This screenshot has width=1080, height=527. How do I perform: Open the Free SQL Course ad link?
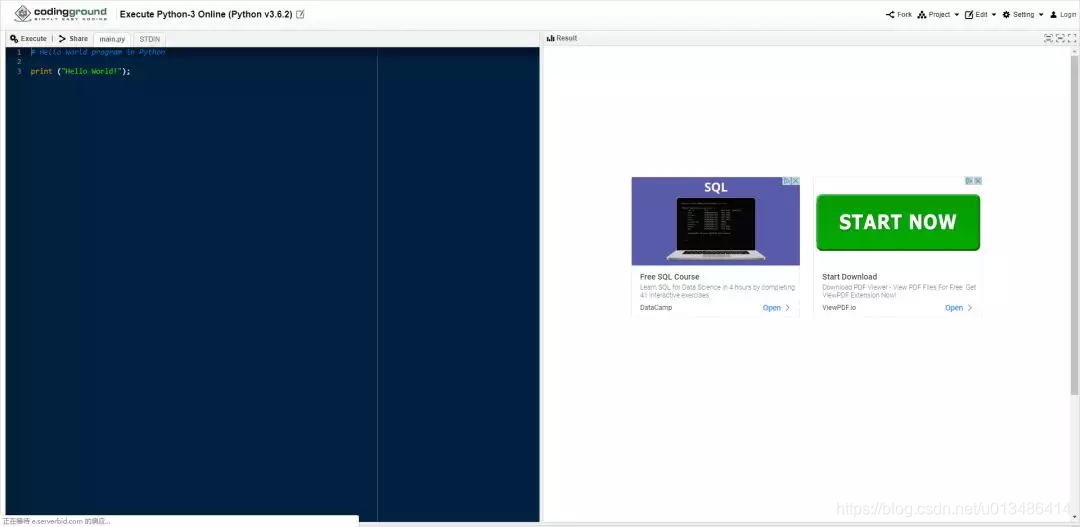click(669, 277)
